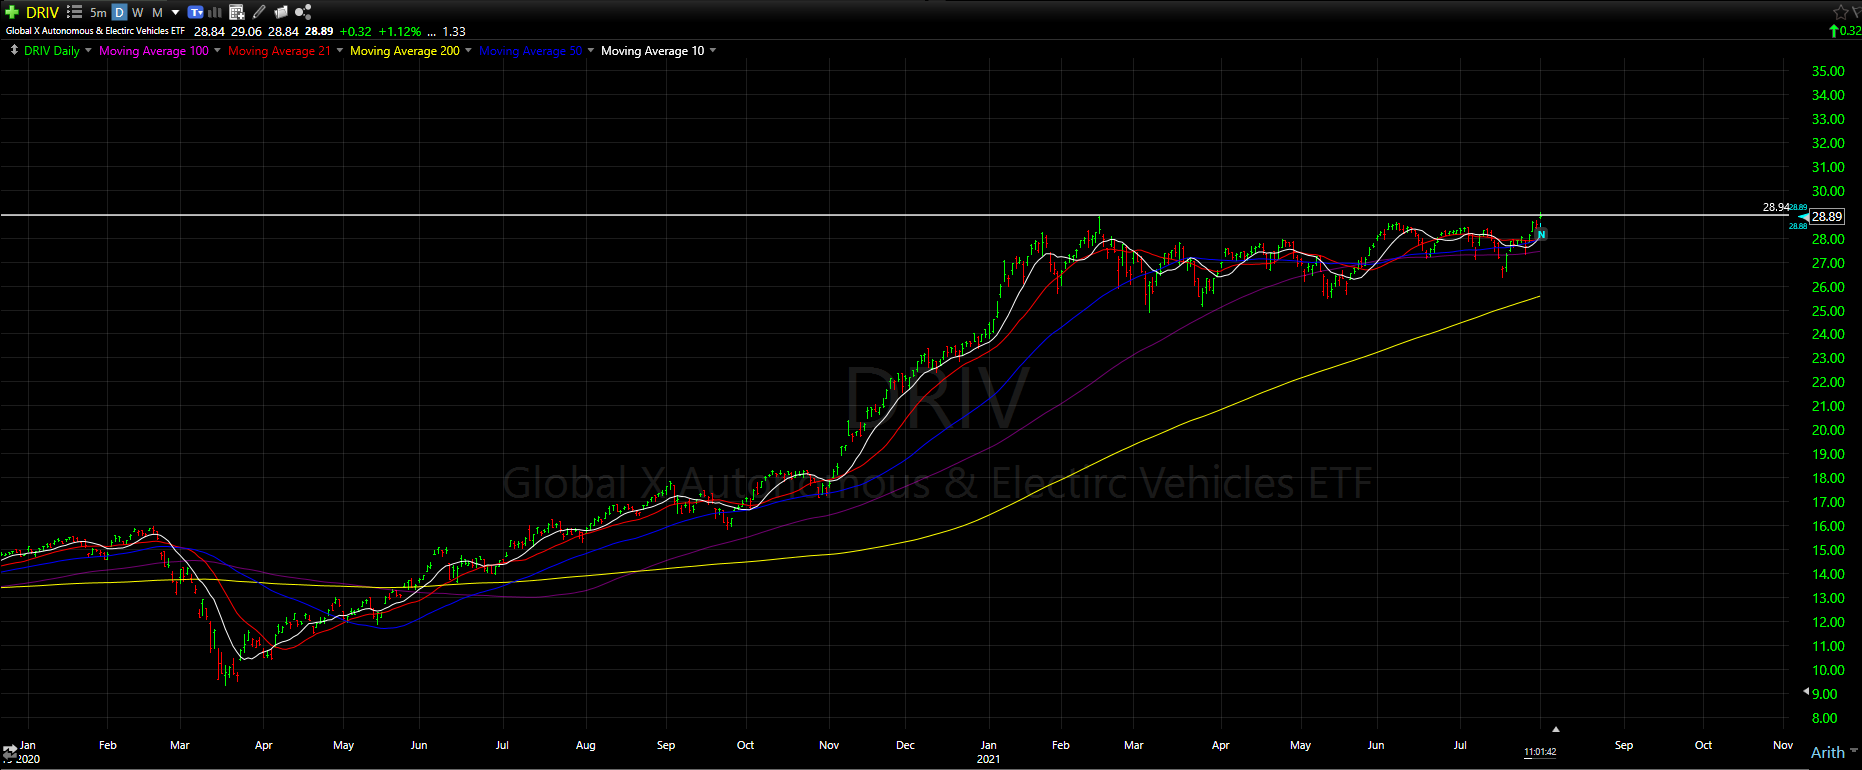The width and height of the screenshot is (1862, 770).
Task: Switch to the 5m timeframe
Action: [98, 12]
